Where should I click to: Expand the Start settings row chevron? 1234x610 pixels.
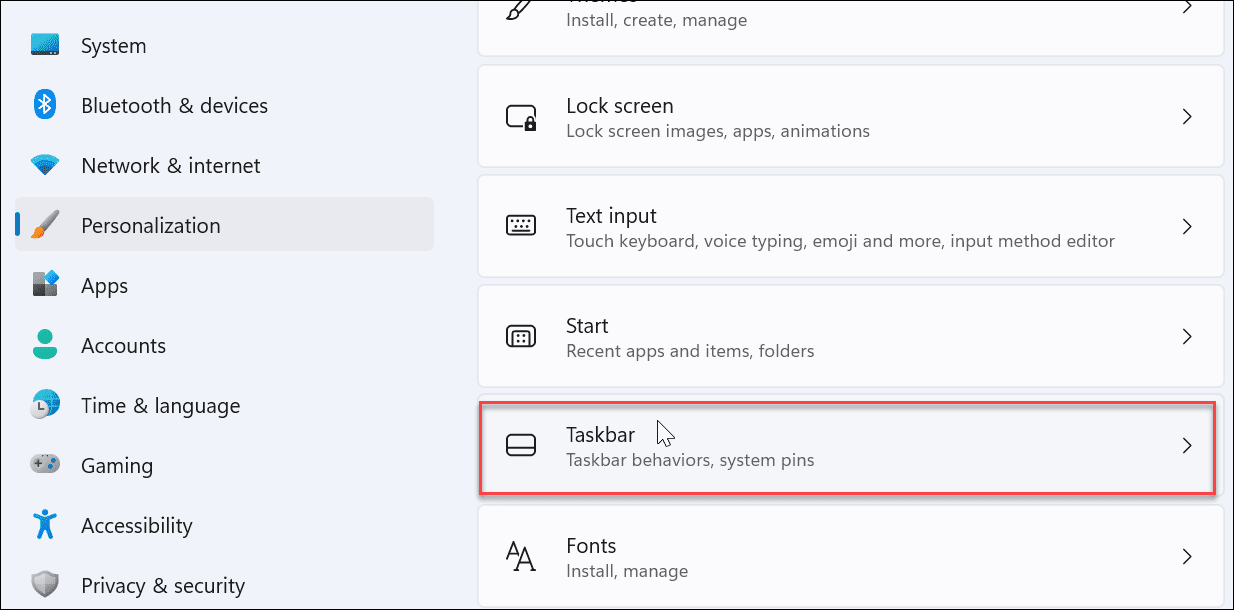[1187, 336]
